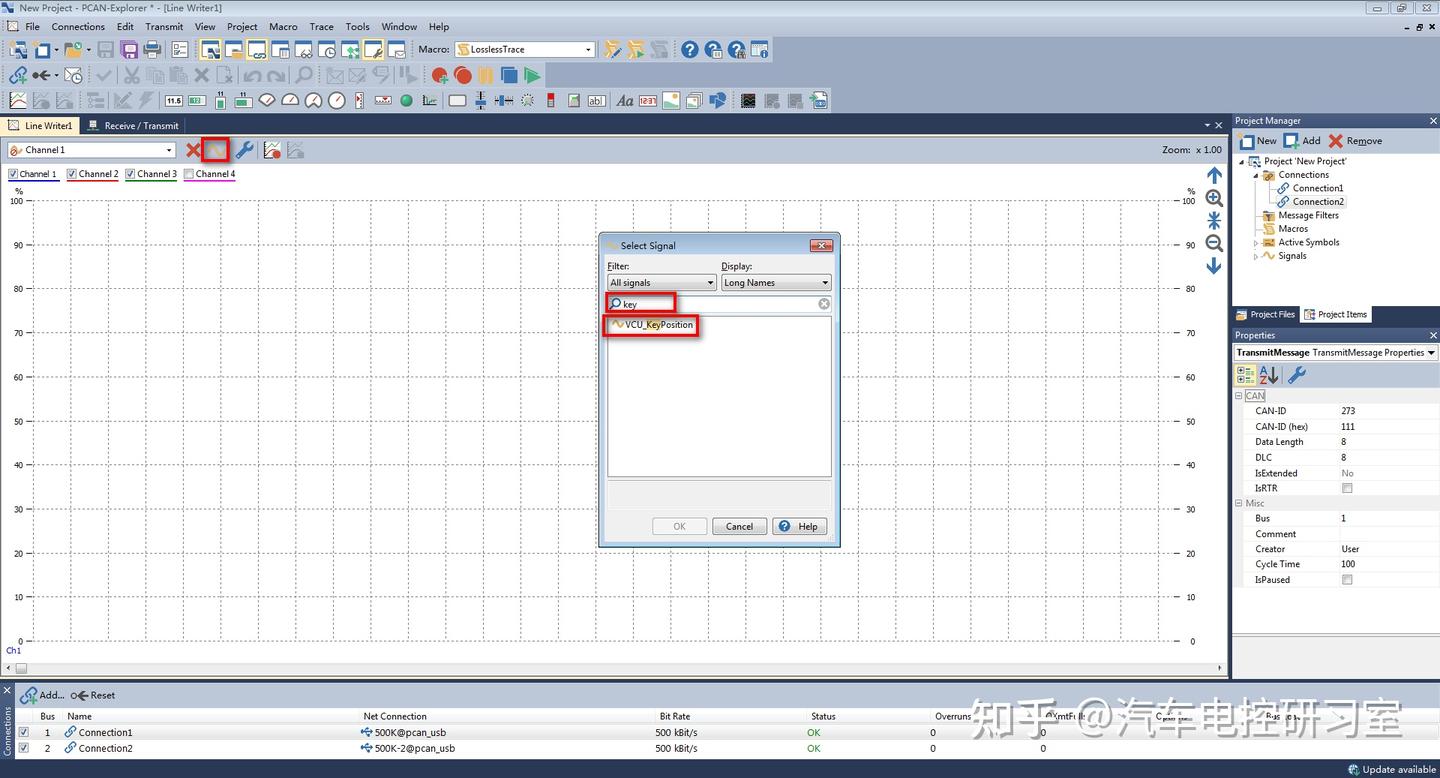1440x778 pixels.
Task: Click the signal curve icon beside red X
Action: (x=216, y=150)
